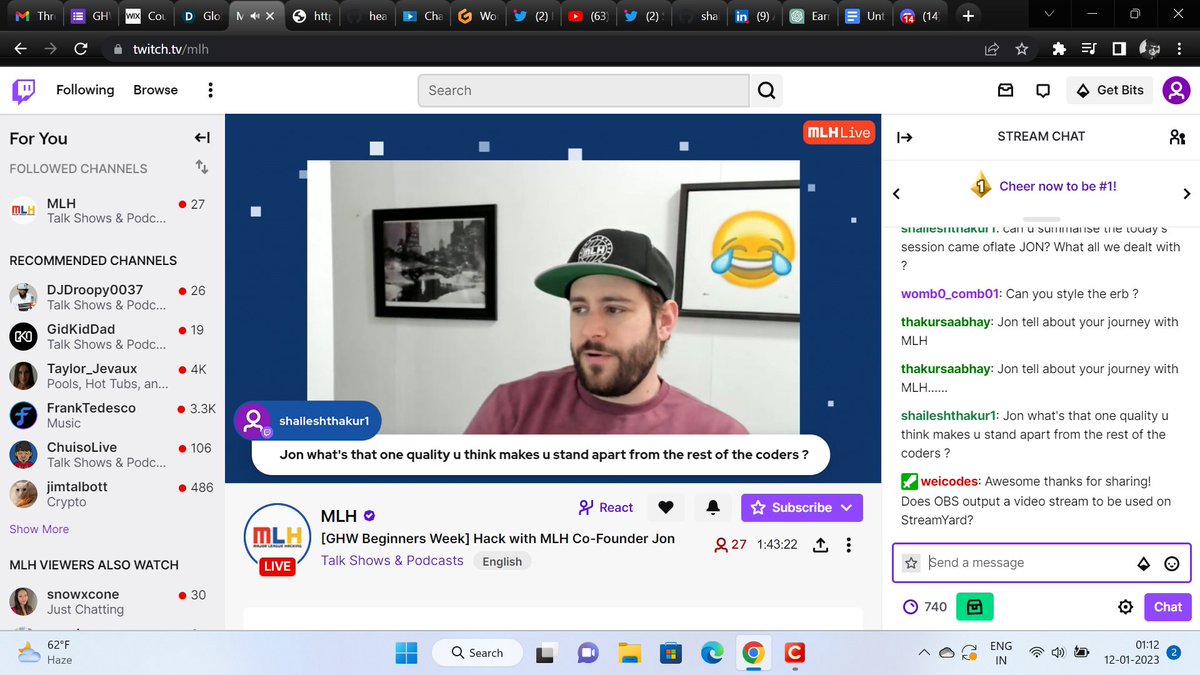Viewport: 1200px width, 675px height.
Task: Open the whispers speech bubble icon
Action: pos(1043,90)
